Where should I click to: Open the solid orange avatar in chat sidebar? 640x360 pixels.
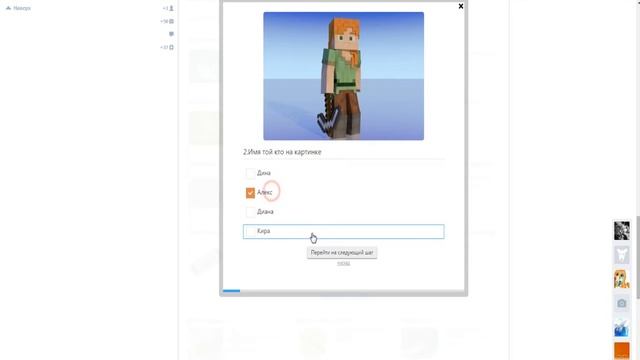[622, 351]
